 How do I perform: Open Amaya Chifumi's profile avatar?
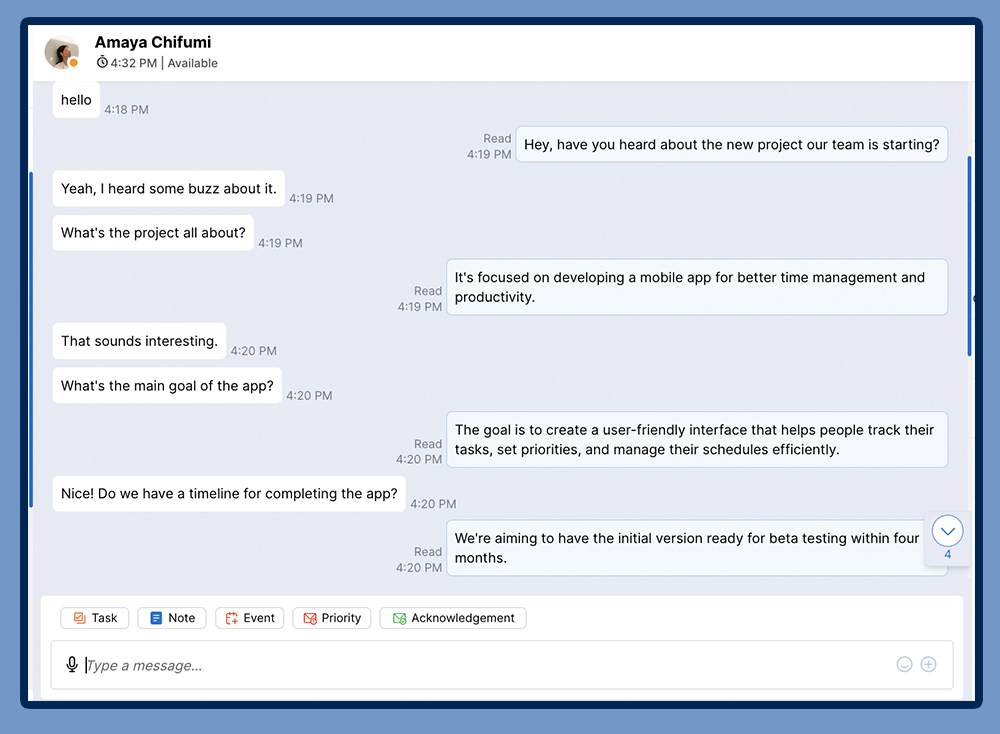[x=62, y=52]
